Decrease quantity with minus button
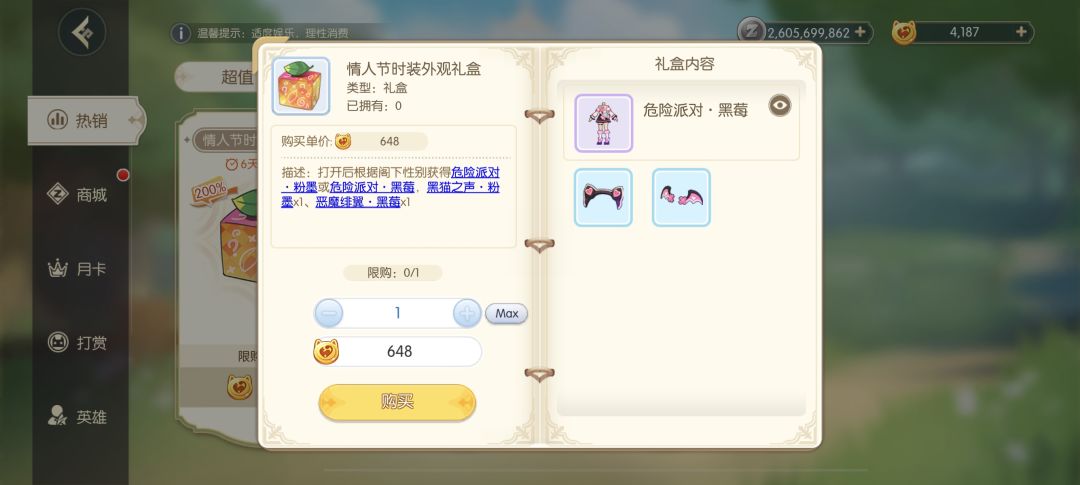This screenshot has width=1080, height=485. 329,313
